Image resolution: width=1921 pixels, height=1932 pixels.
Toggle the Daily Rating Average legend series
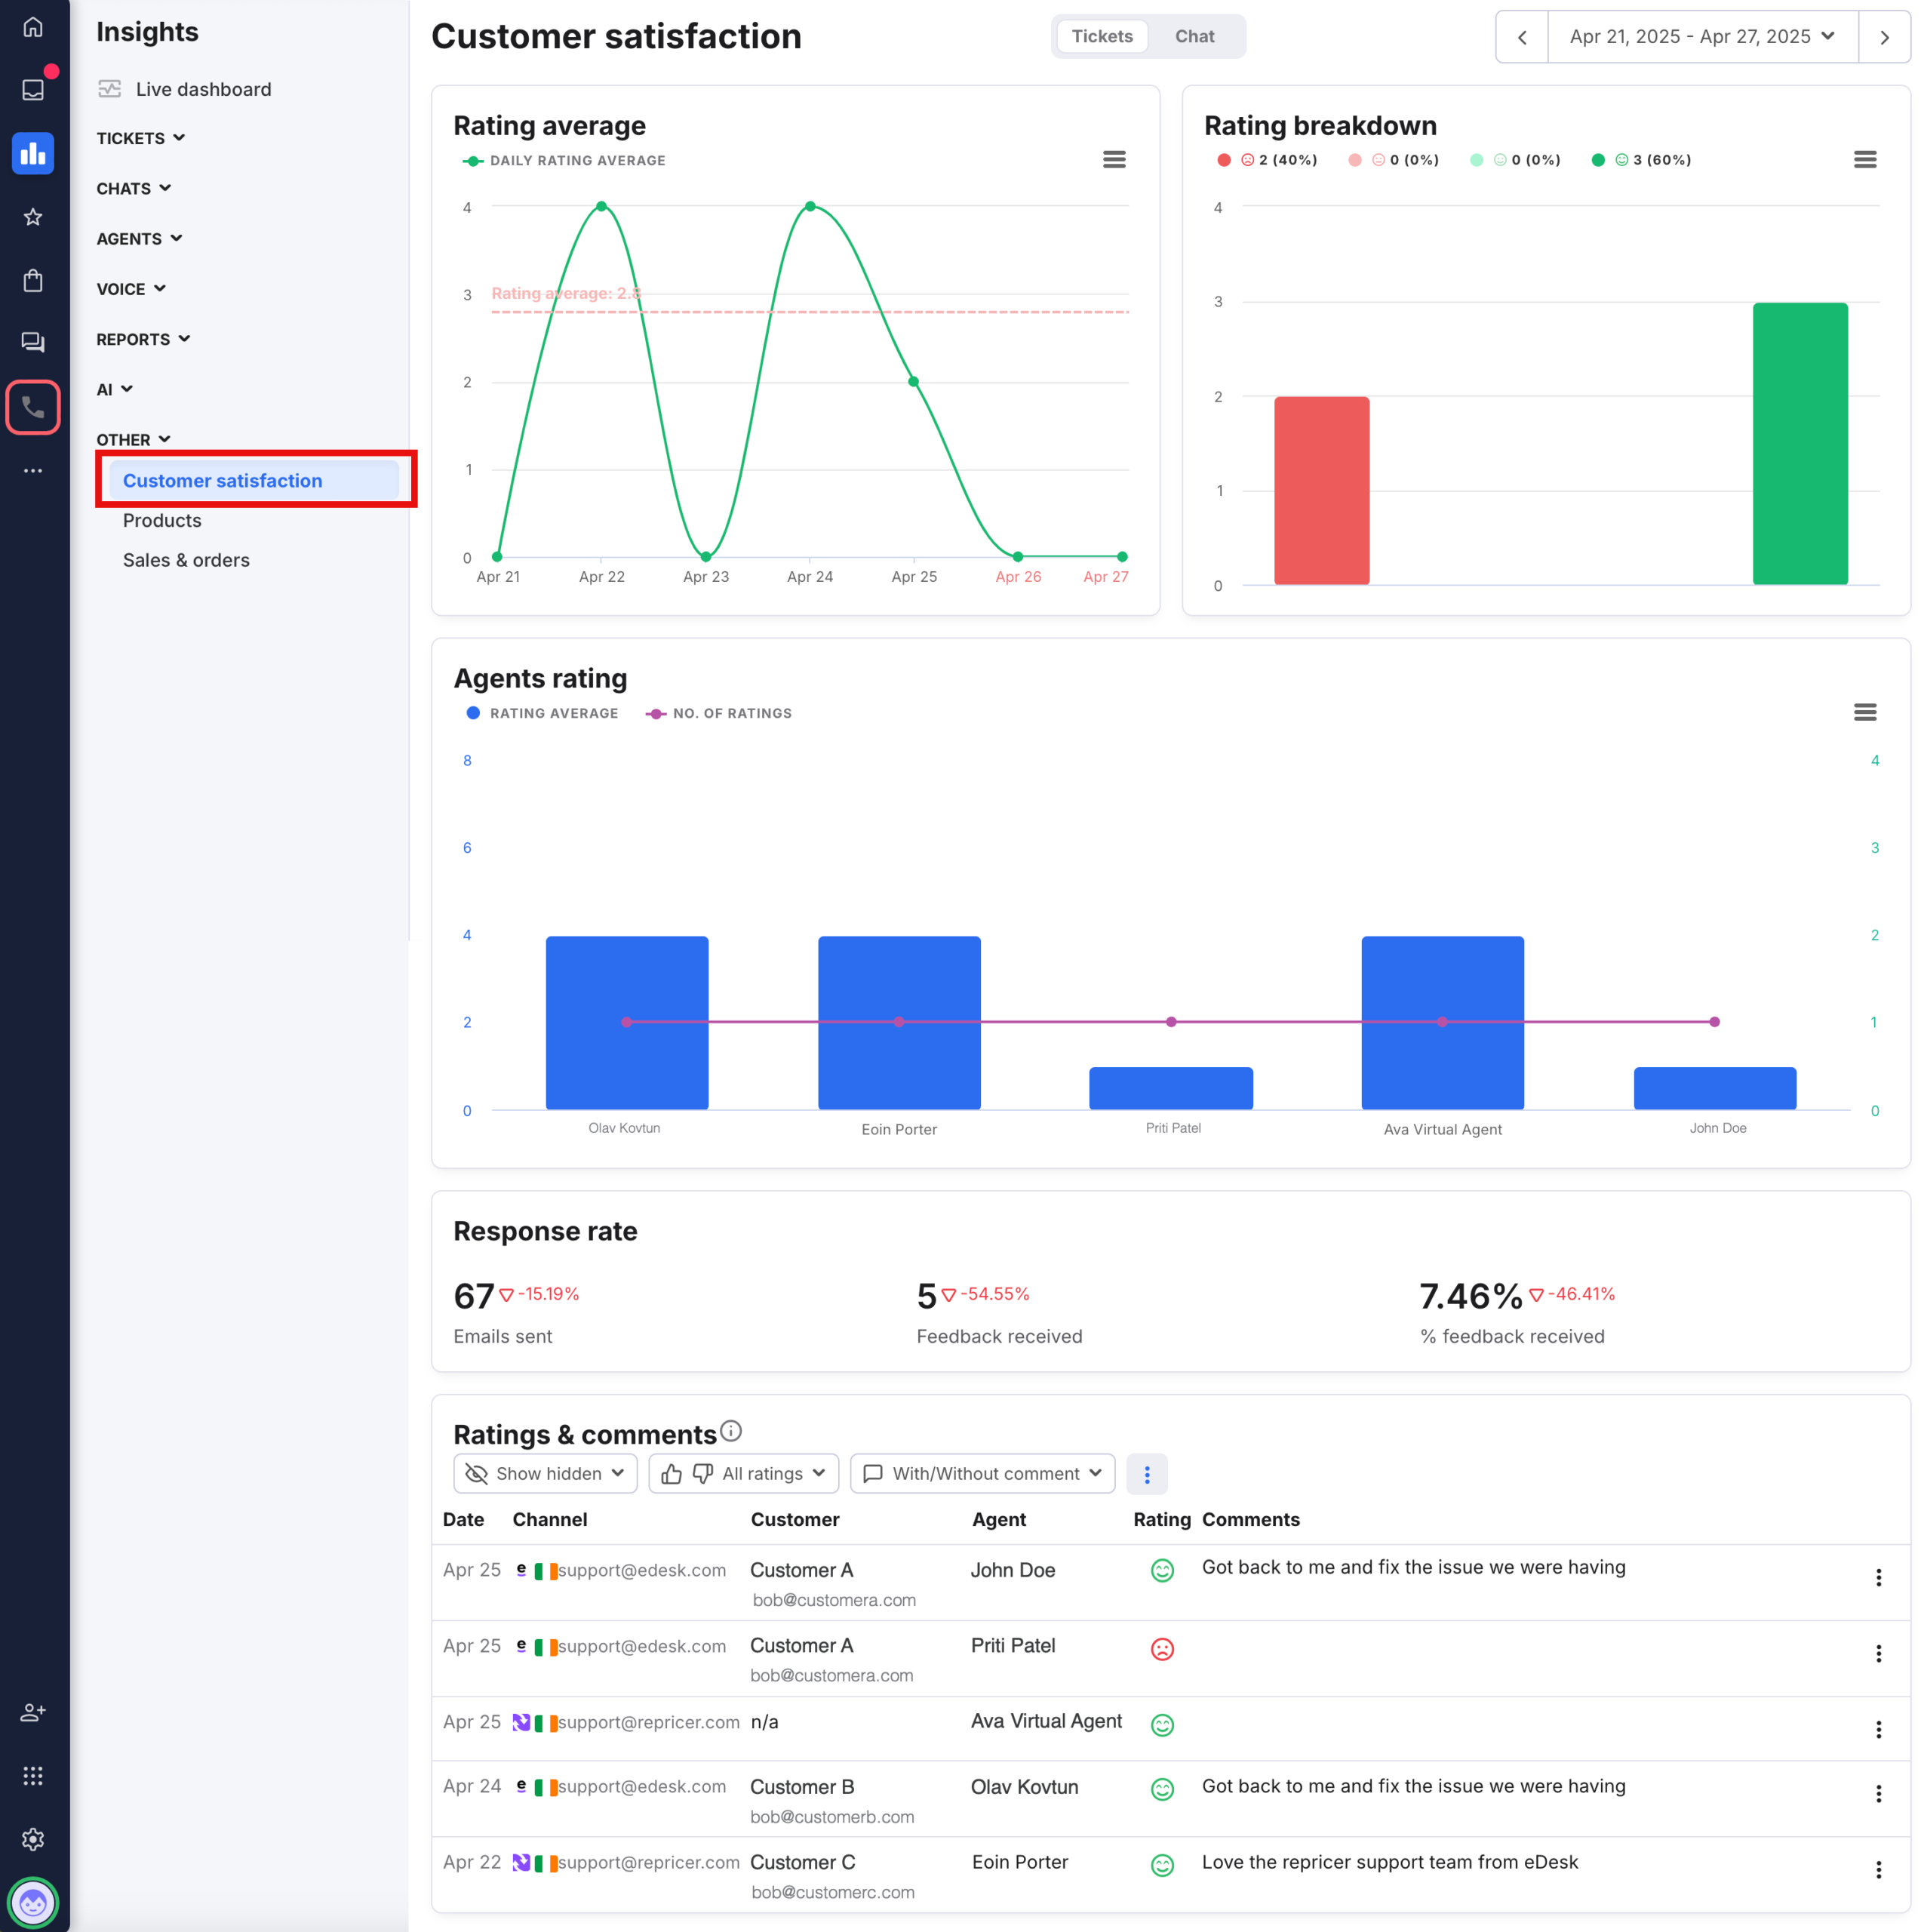click(x=564, y=161)
